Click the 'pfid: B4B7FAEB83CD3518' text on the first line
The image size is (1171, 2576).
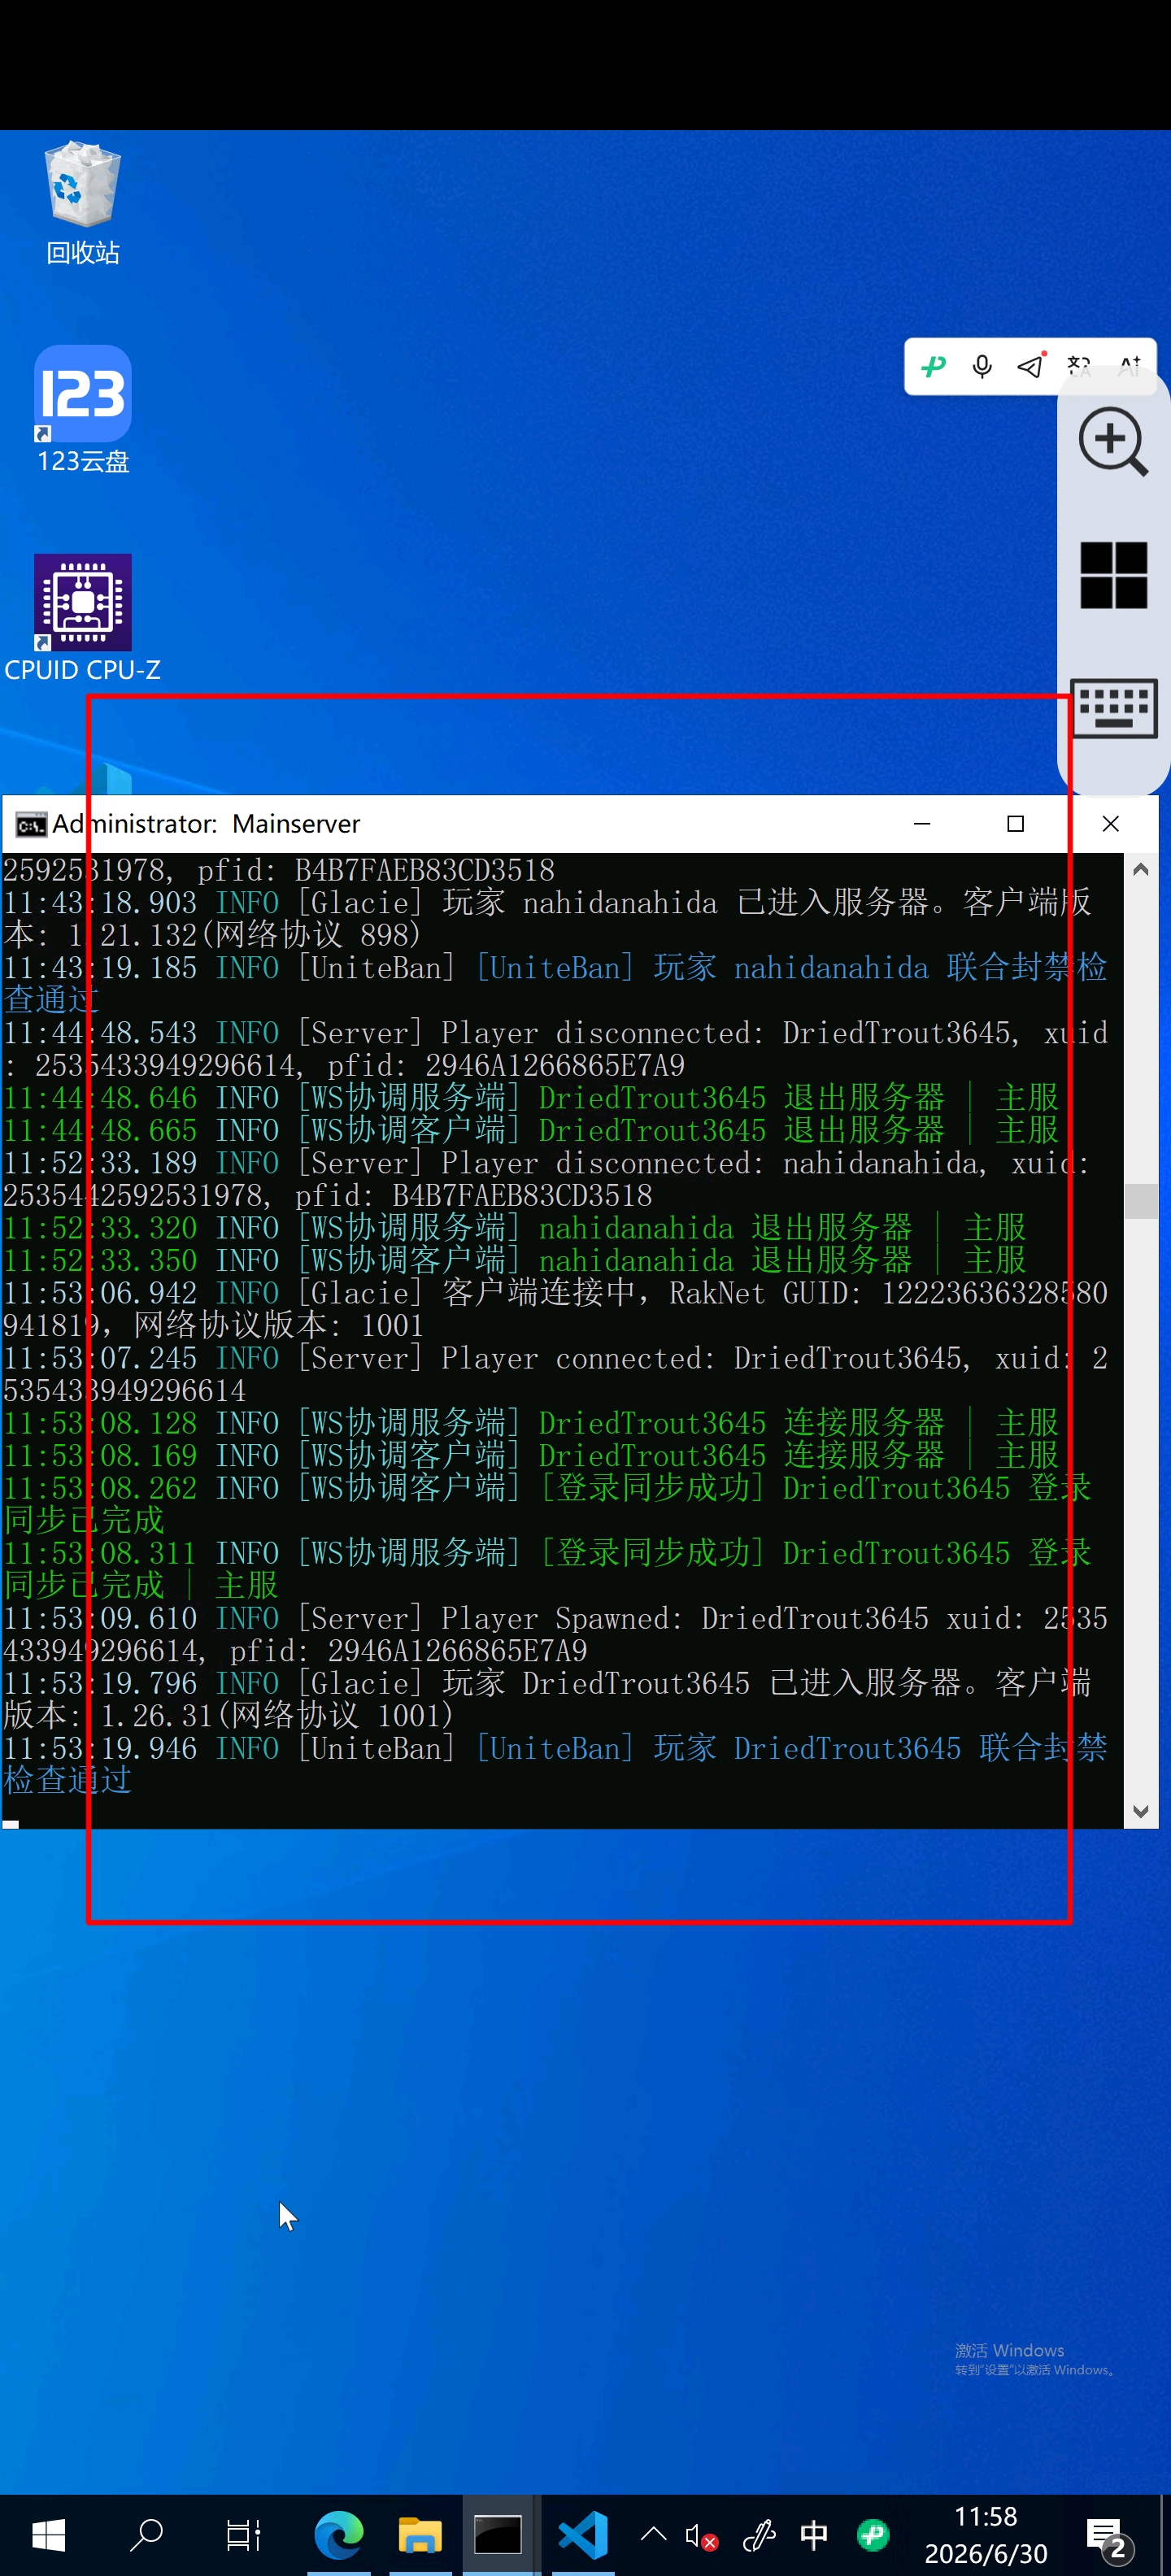click(x=376, y=870)
